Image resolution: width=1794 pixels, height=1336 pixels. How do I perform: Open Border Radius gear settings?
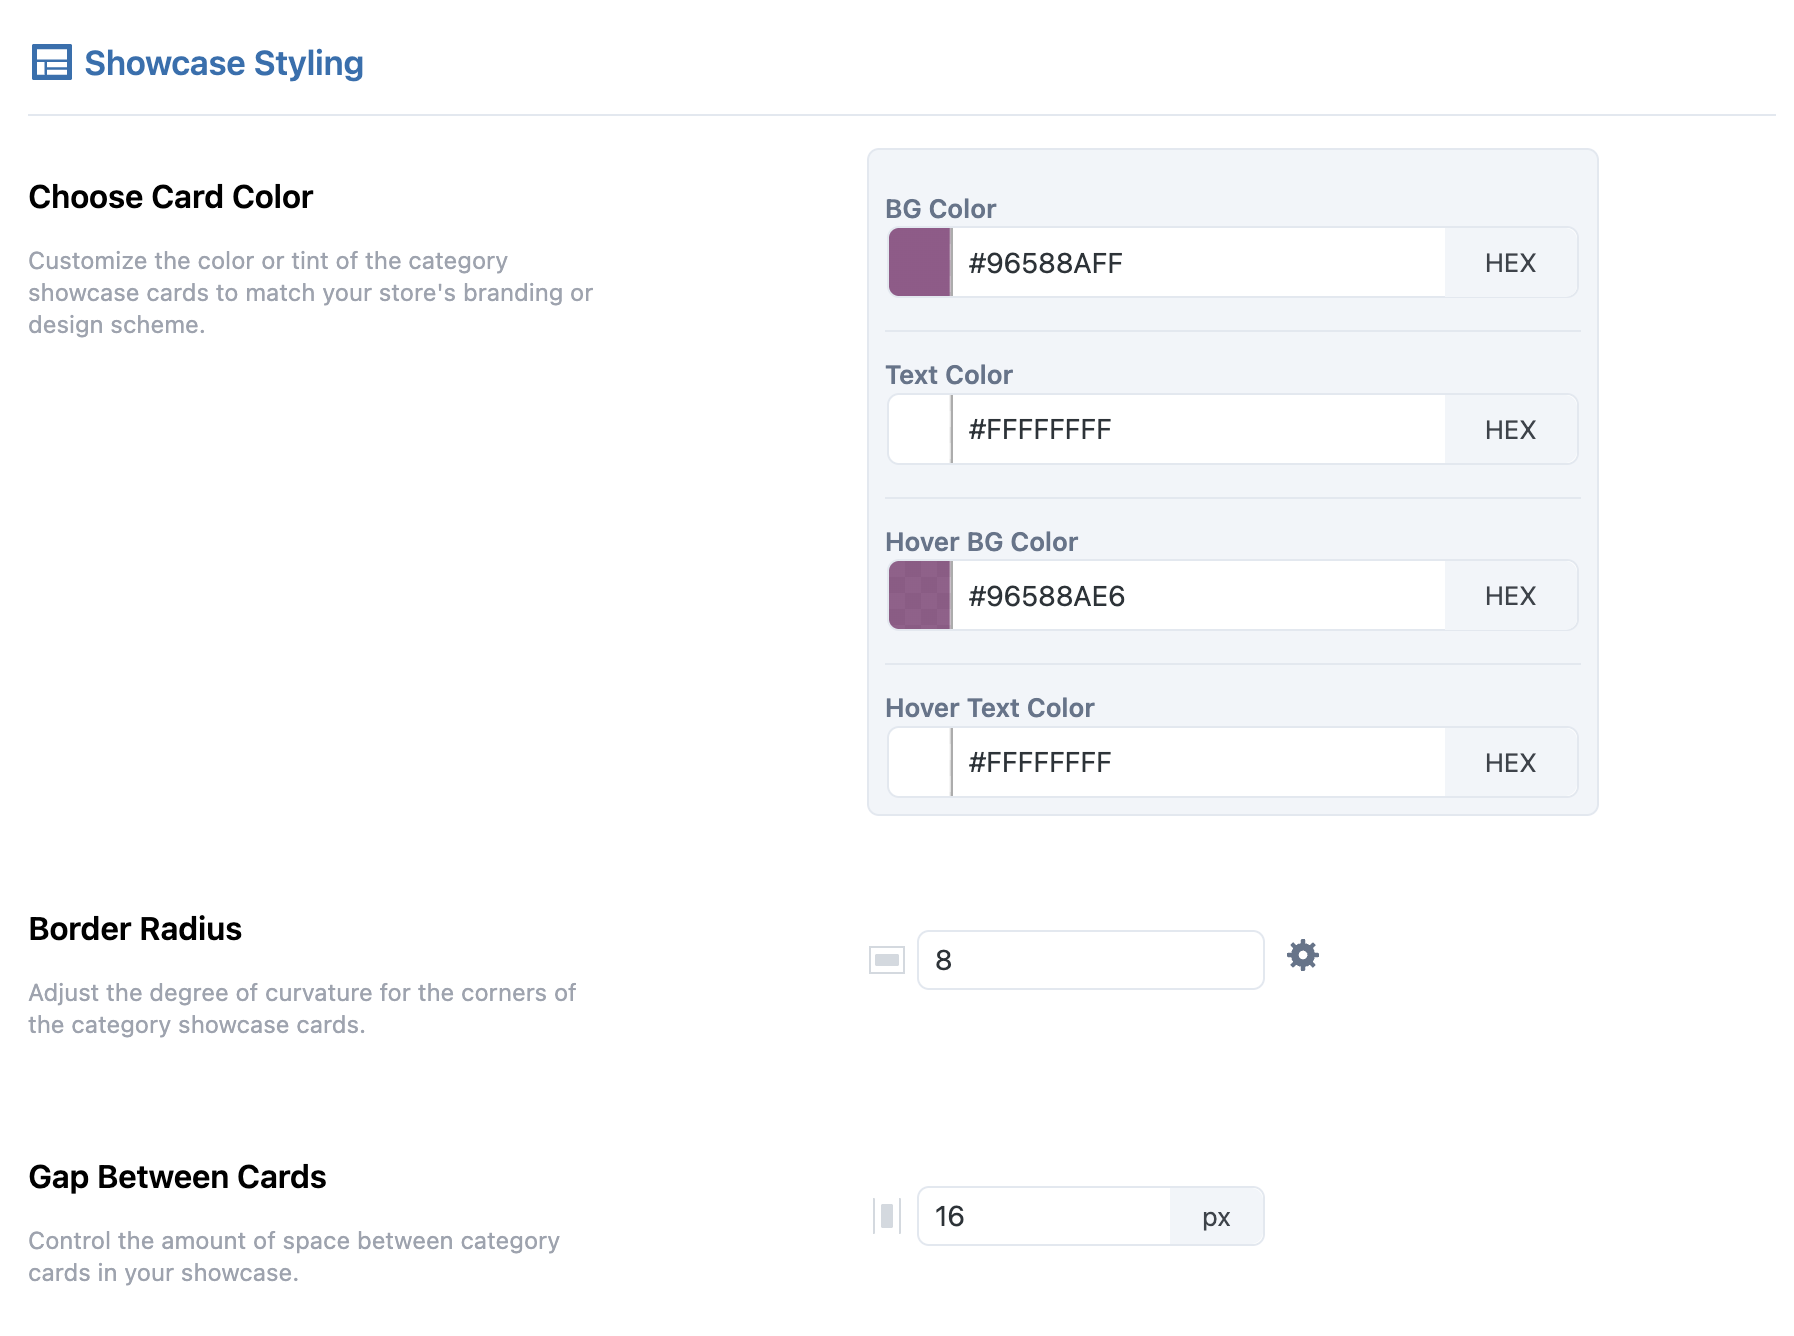1302,956
